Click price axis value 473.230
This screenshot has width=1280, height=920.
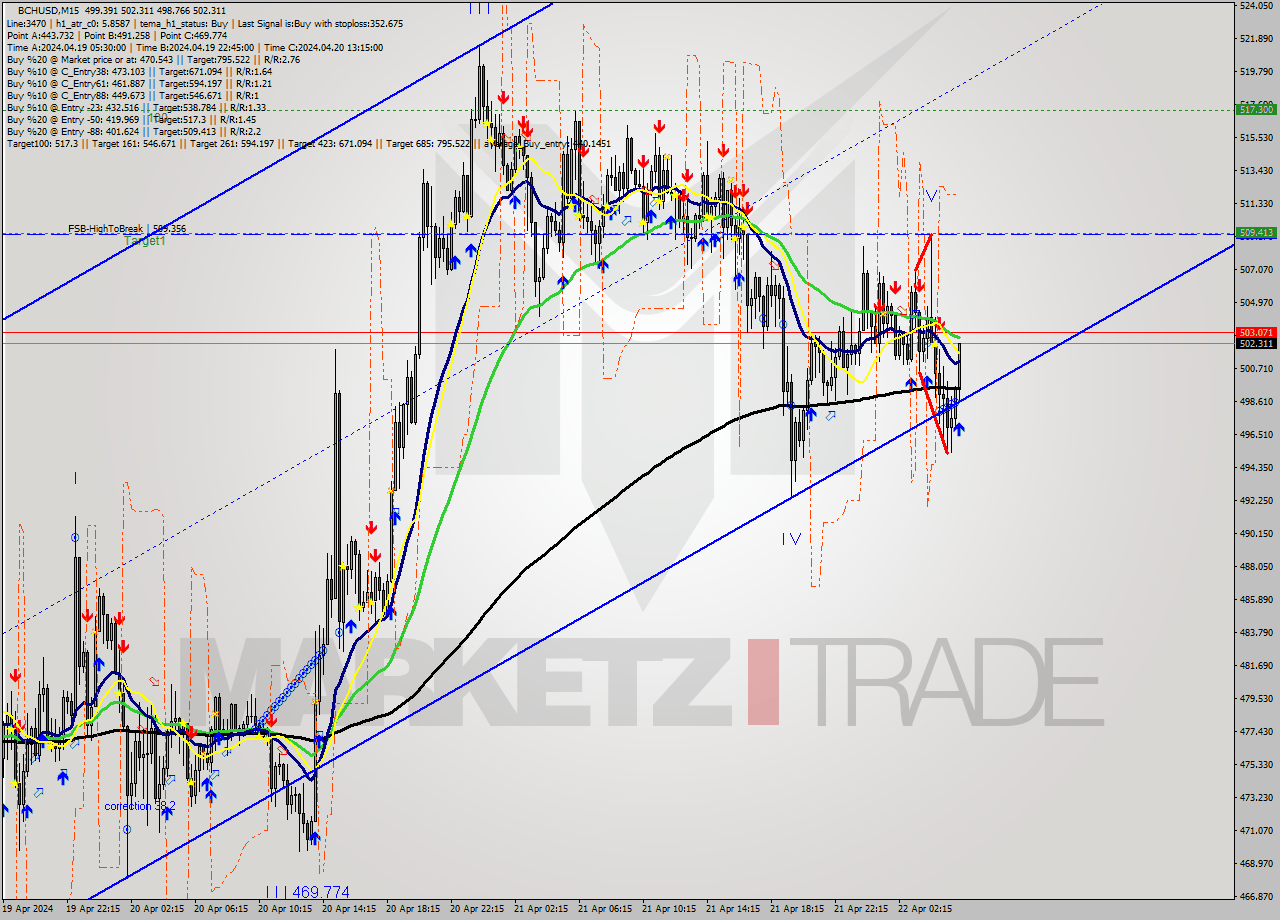pos(1255,798)
